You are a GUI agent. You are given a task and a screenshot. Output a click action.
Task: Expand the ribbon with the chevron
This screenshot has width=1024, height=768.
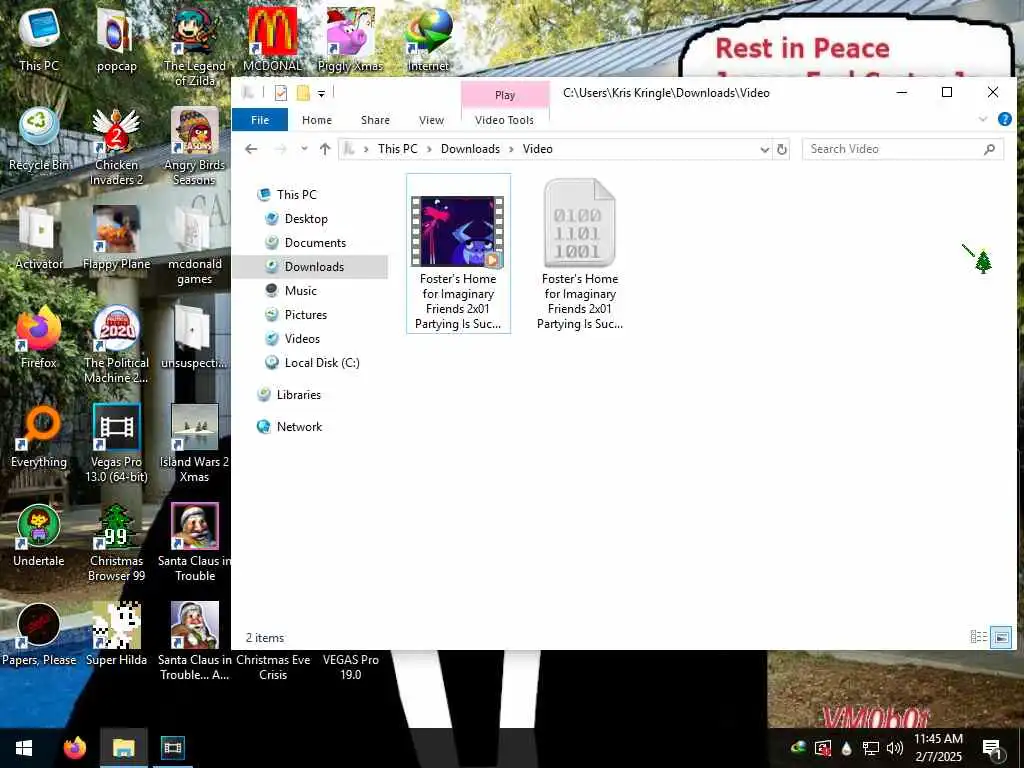(982, 119)
